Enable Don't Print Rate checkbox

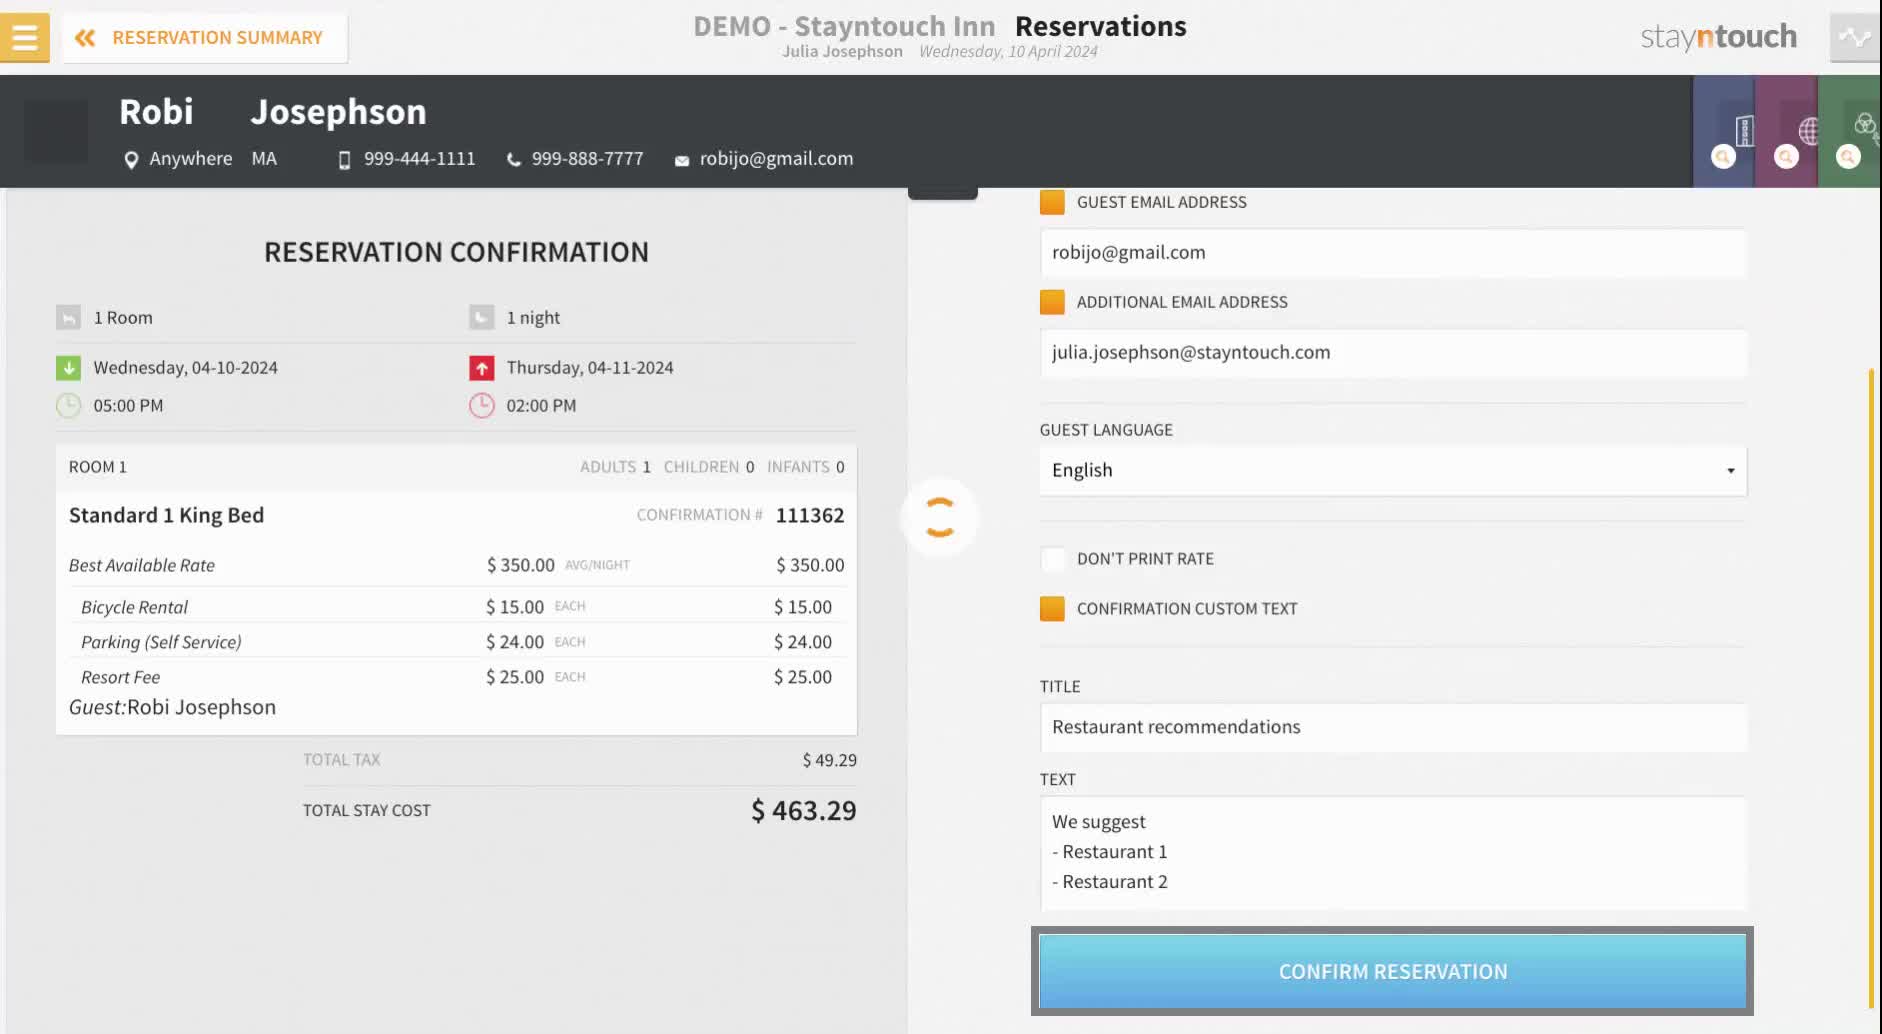point(1052,559)
